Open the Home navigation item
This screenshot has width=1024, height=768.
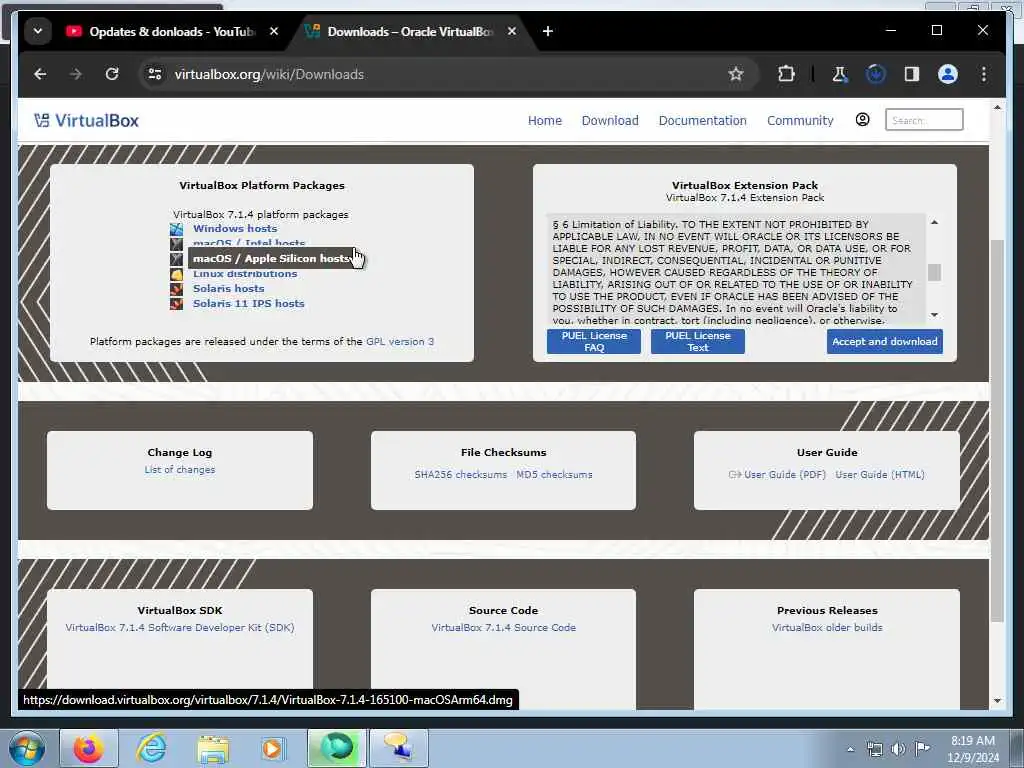click(x=545, y=120)
